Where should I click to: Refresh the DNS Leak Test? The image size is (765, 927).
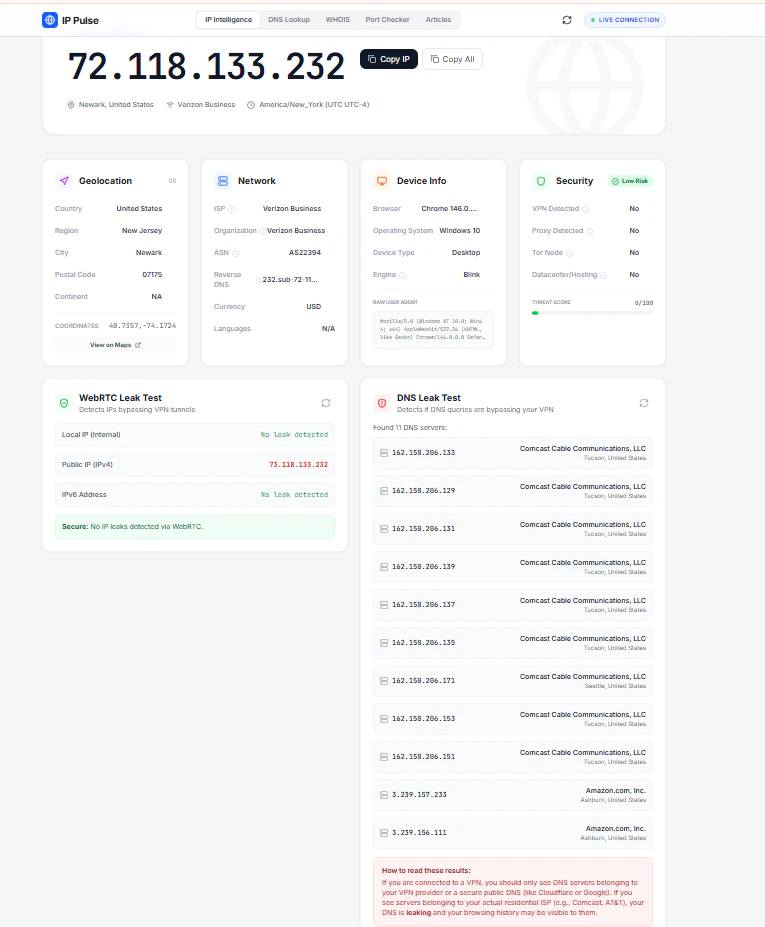[x=644, y=403]
